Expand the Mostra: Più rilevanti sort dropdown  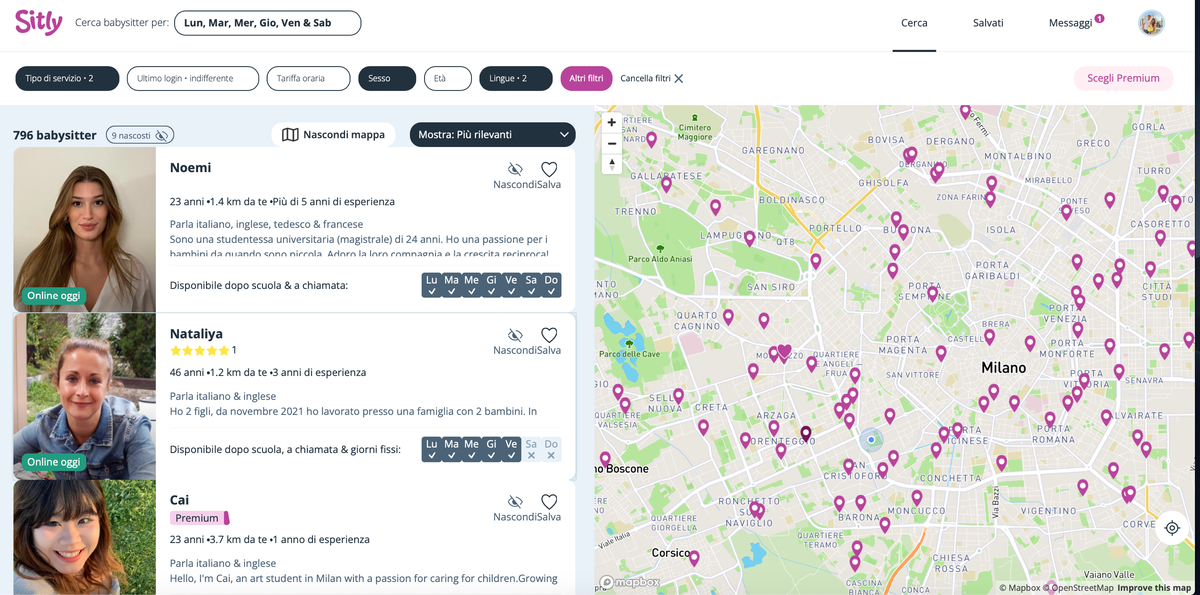493,134
